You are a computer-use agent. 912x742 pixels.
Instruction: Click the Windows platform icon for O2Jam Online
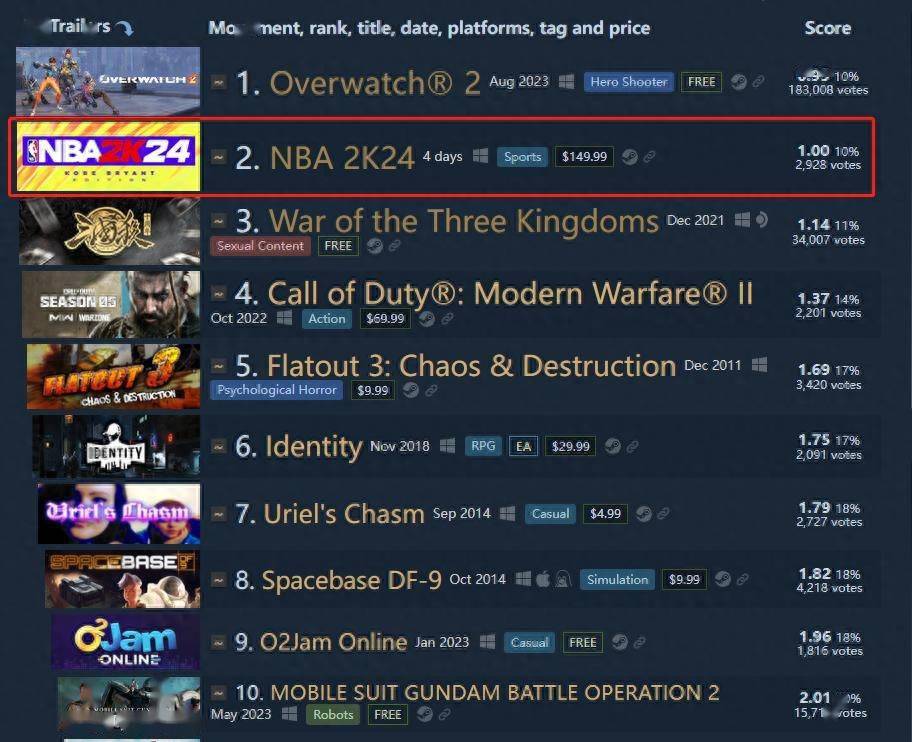click(x=487, y=642)
